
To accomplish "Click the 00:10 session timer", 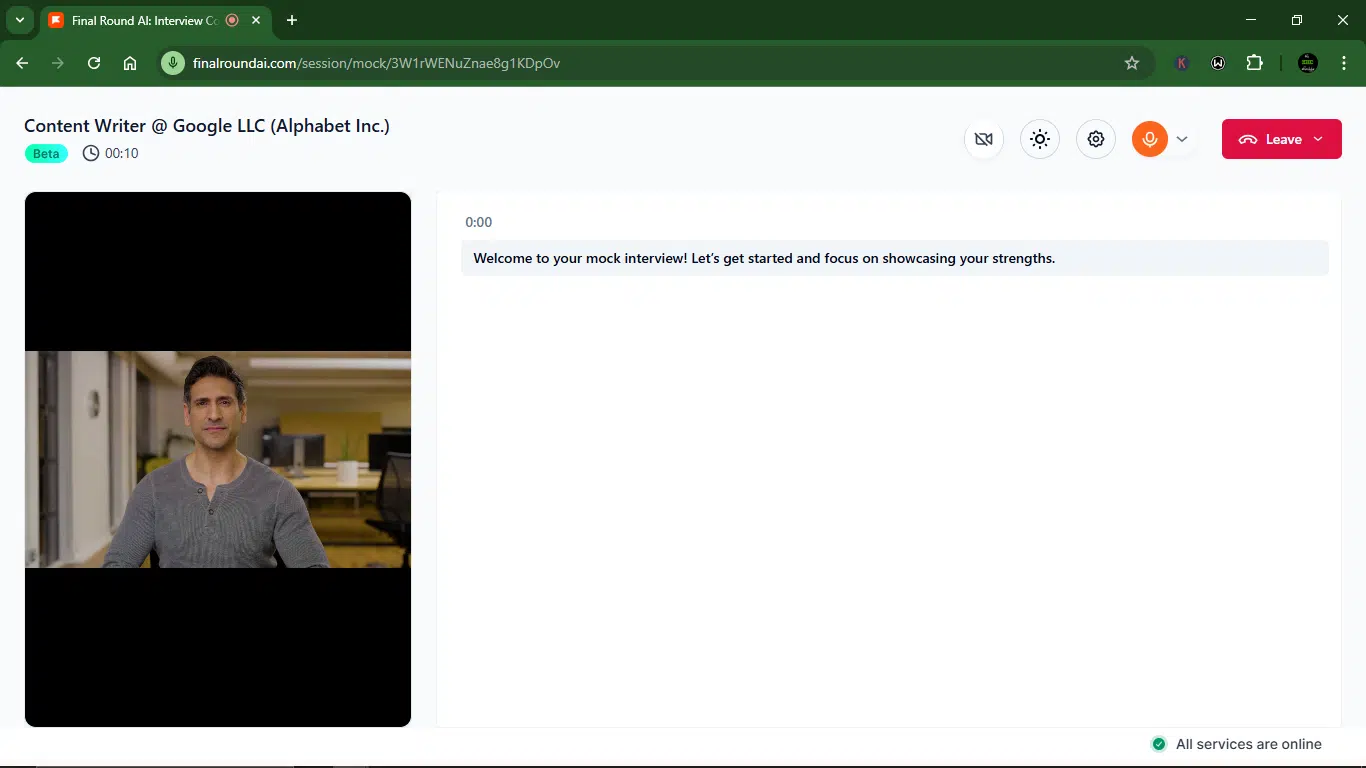I will (122, 153).
